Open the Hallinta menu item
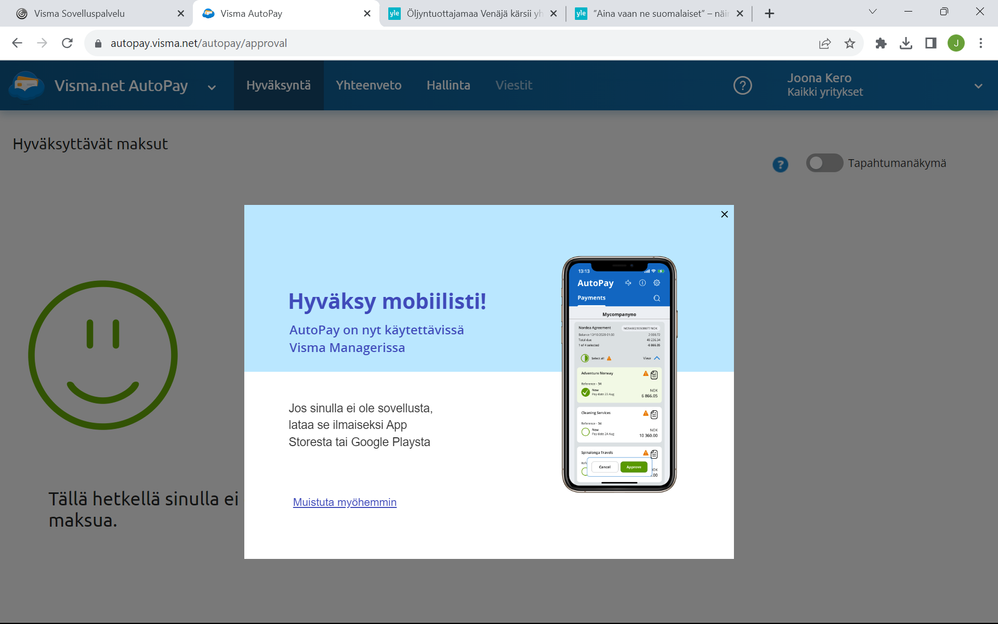 coord(448,85)
